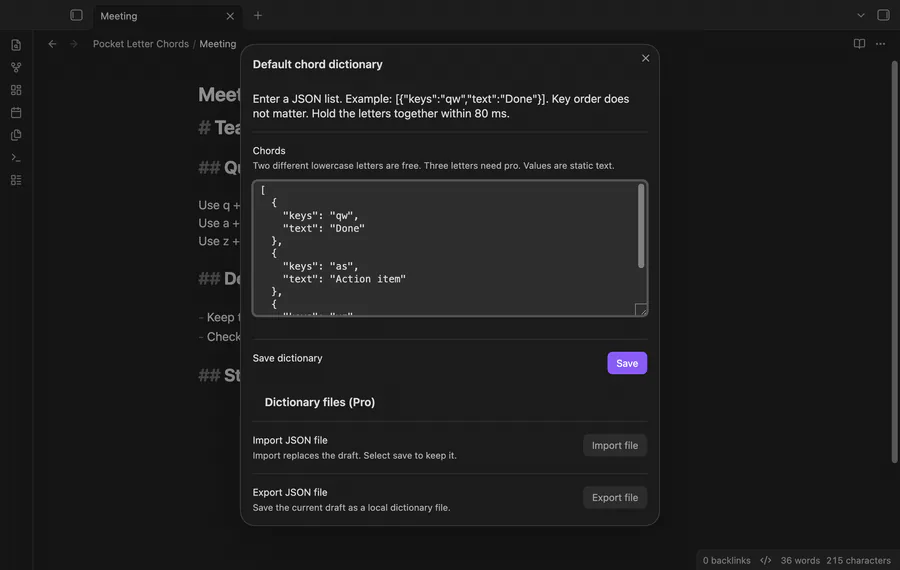Open more options three-dot menu
The width and height of the screenshot is (900, 570).
(880, 44)
